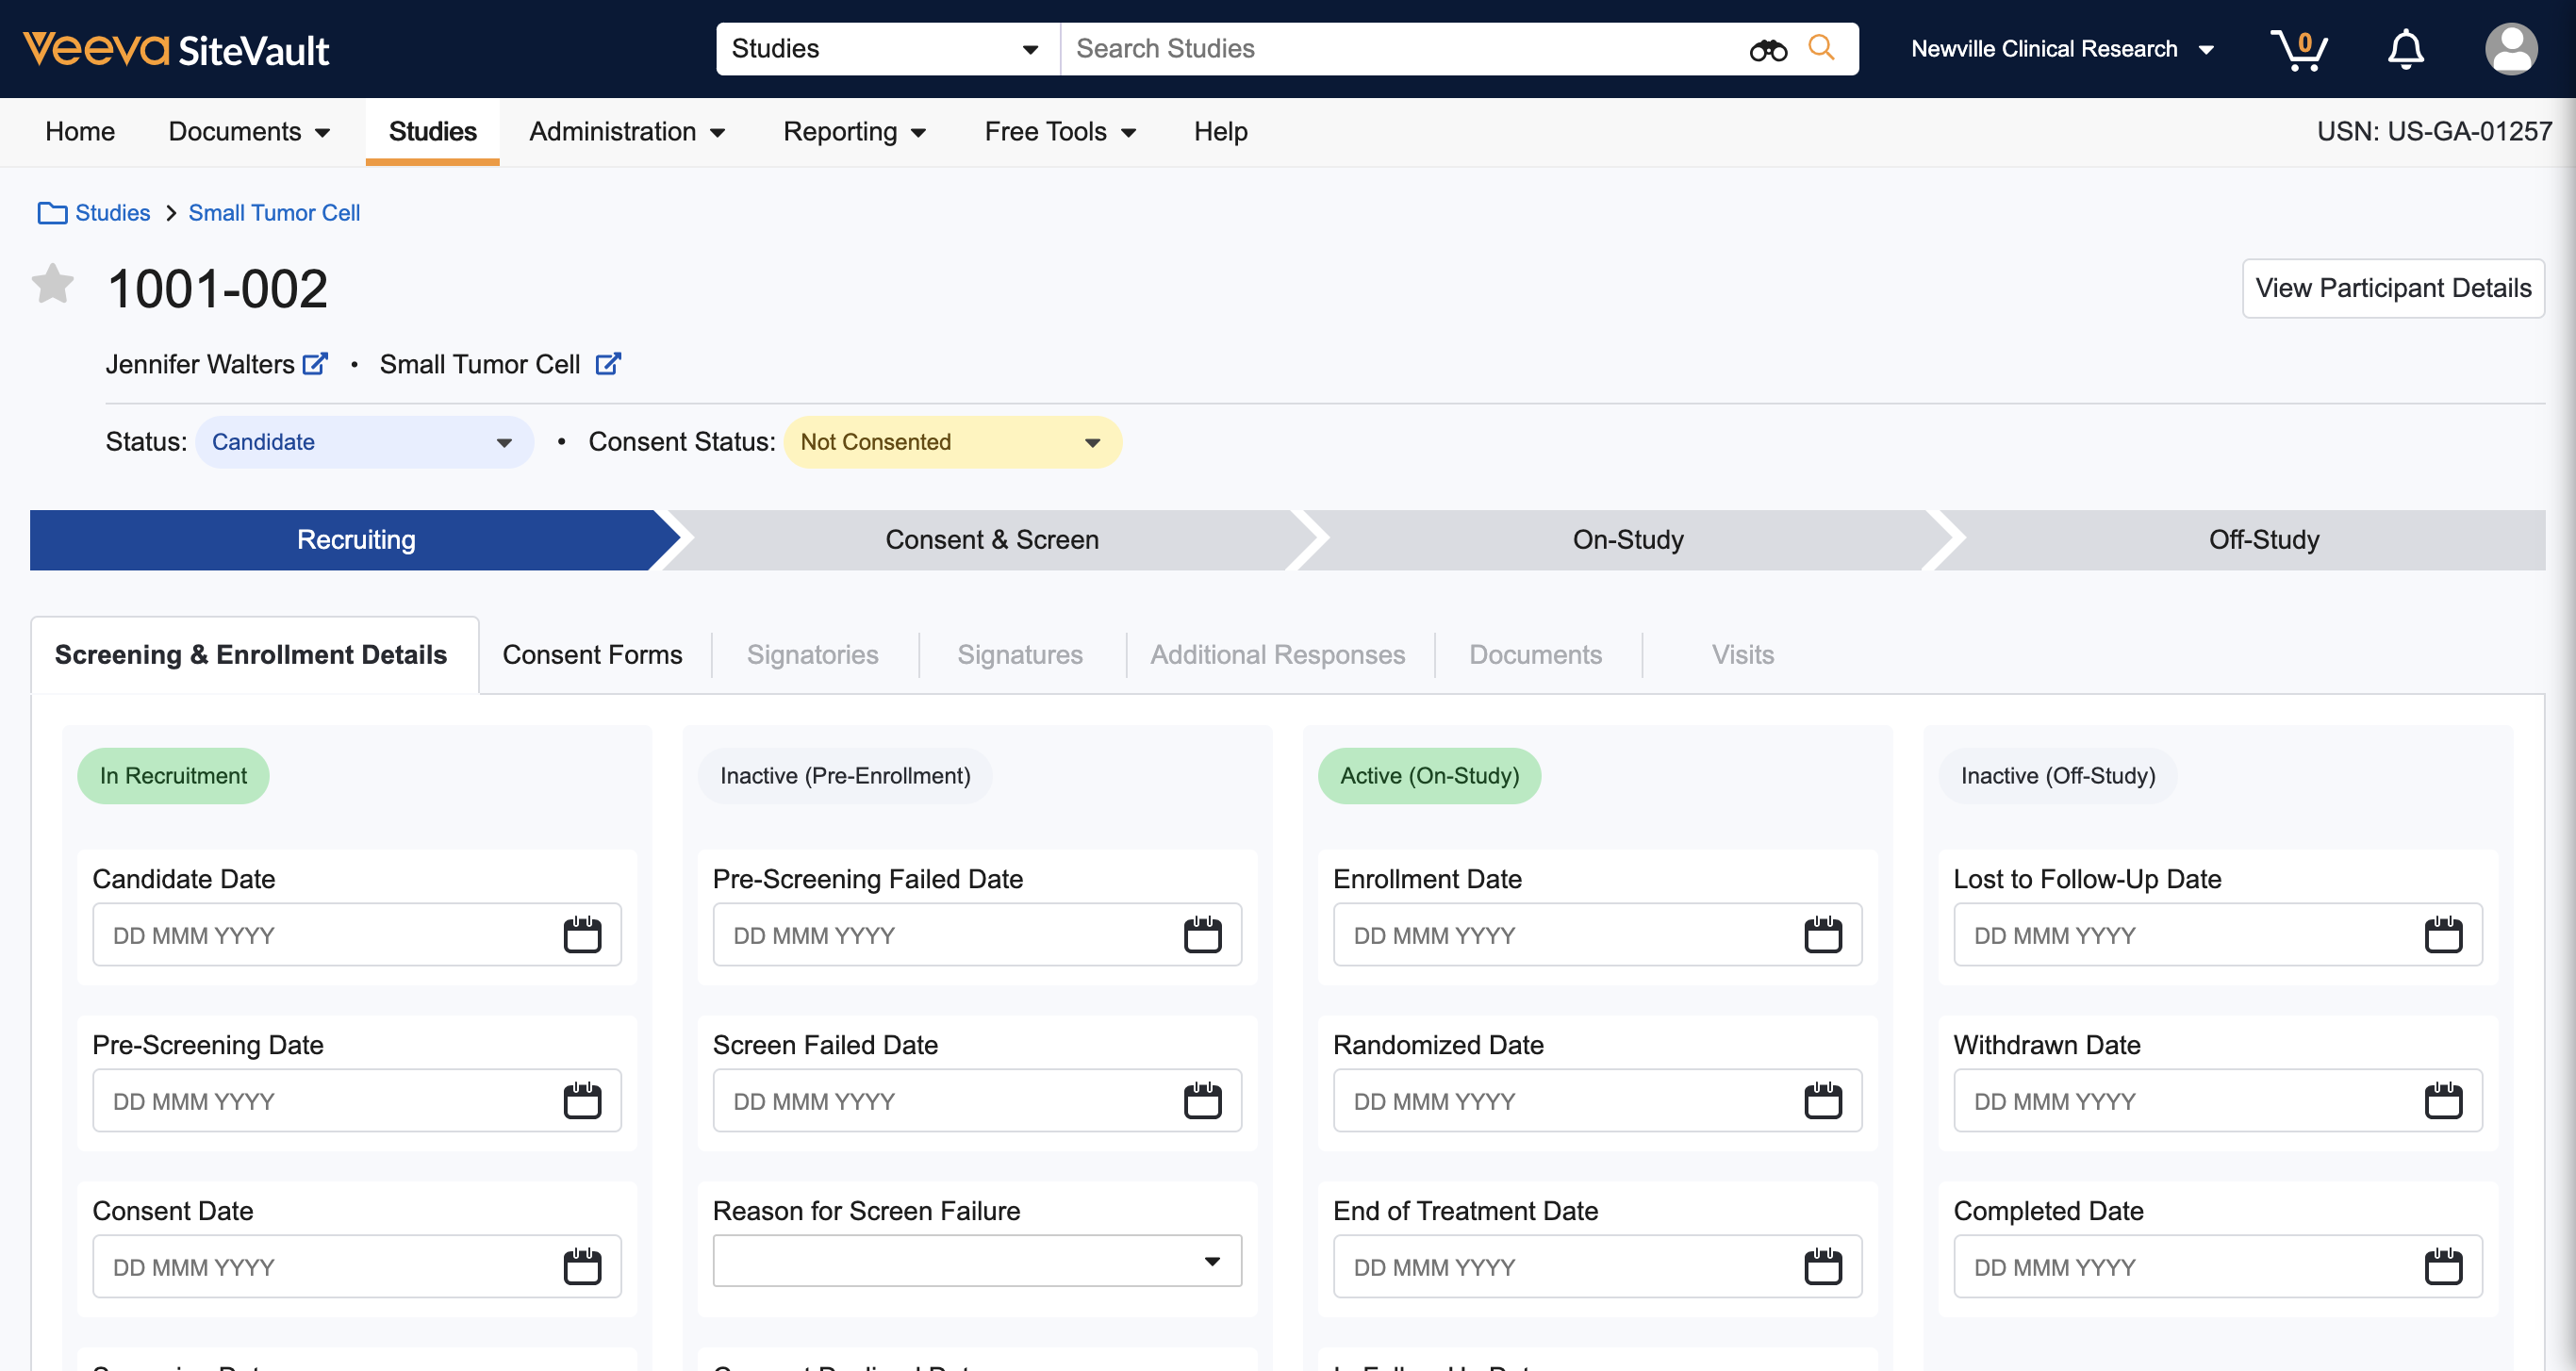Open calendar picker for Enrollment Date
This screenshot has height=1371, width=2576.
pyautogui.click(x=1822, y=935)
